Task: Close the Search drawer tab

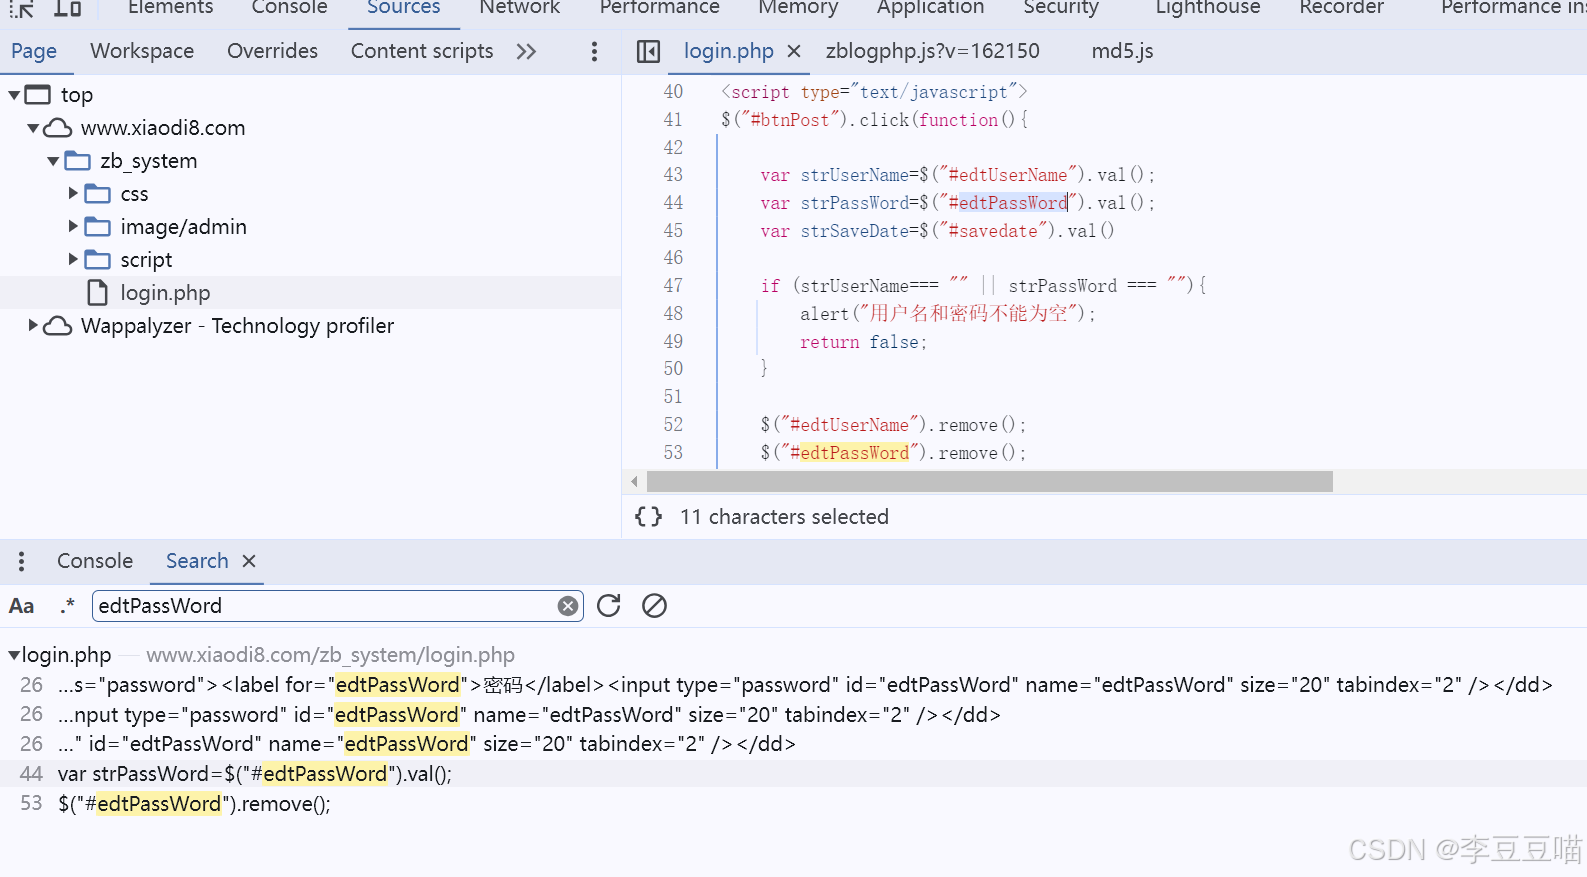Action: (249, 561)
